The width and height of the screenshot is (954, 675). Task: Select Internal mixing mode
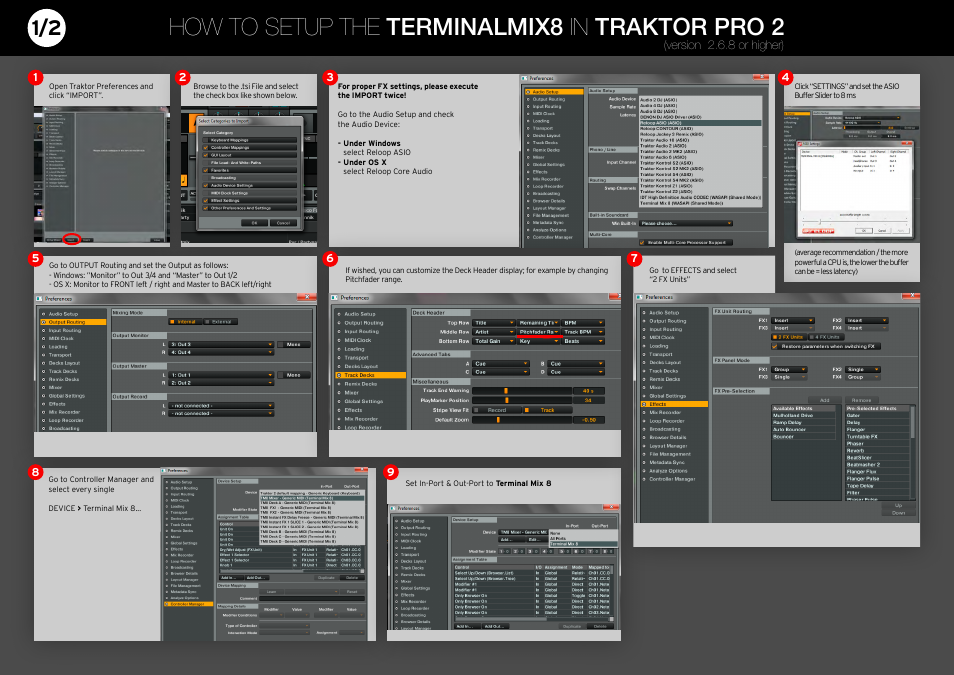pos(184,321)
